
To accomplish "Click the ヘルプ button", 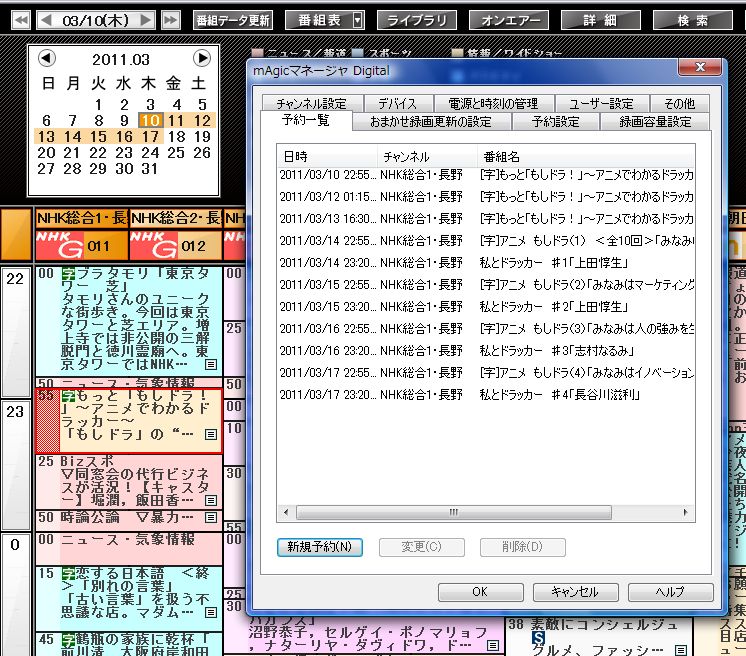I will point(670,592).
